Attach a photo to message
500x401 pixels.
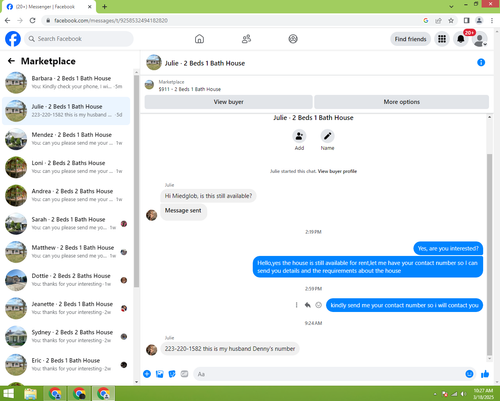click(x=160, y=374)
